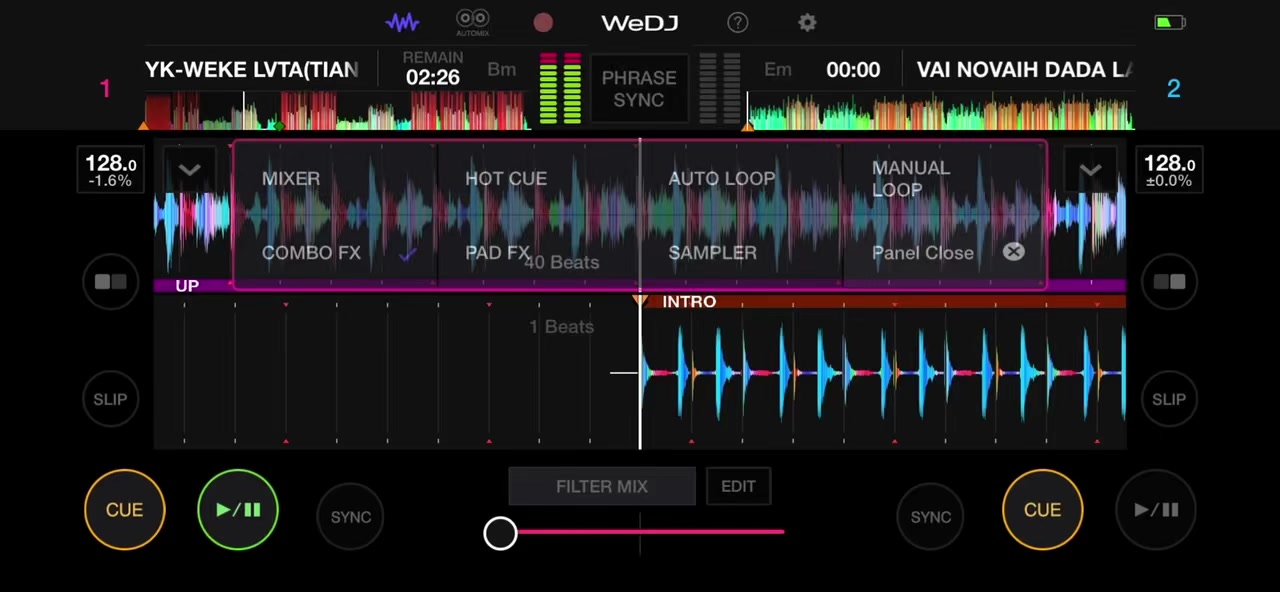The height and width of the screenshot is (592, 1280).
Task: Tap the EDIT button
Action: [x=738, y=486]
